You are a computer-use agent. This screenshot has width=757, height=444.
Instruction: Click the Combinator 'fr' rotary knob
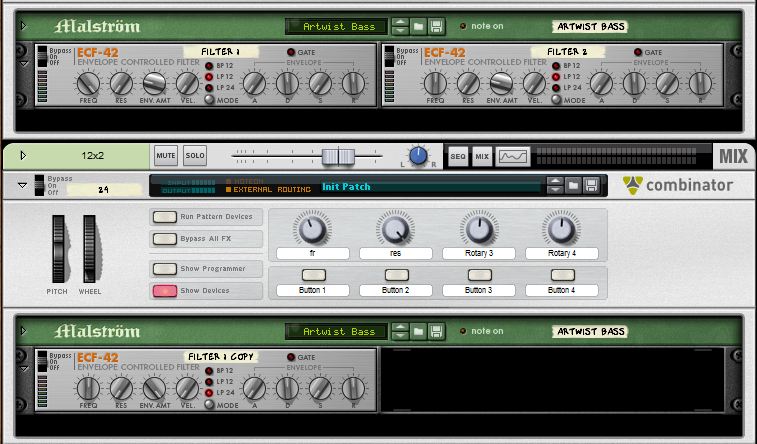312,230
